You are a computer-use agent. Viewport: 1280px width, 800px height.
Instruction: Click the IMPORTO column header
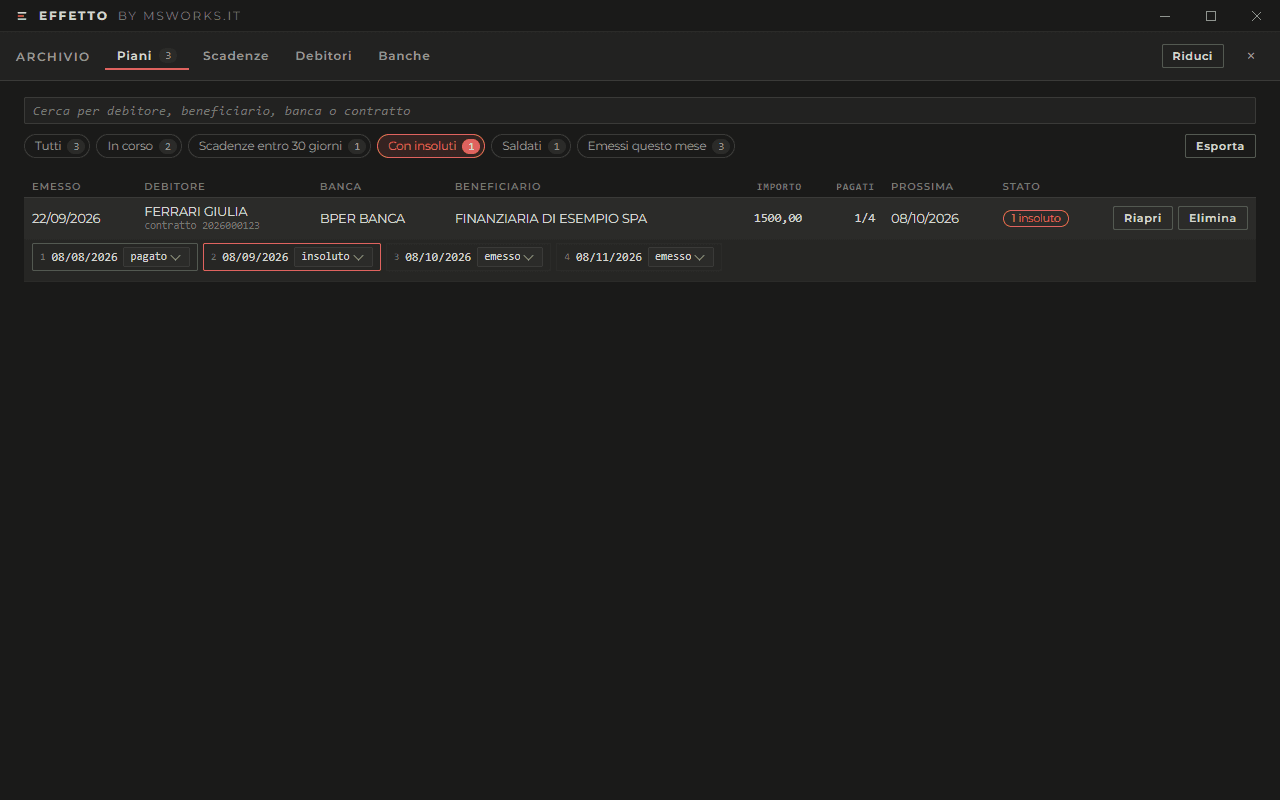click(x=779, y=187)
